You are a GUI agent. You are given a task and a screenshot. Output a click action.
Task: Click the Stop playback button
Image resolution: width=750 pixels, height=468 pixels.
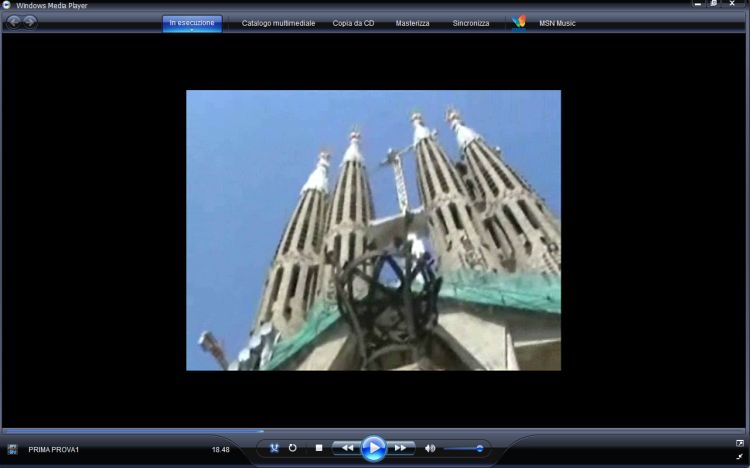(318, 448)
